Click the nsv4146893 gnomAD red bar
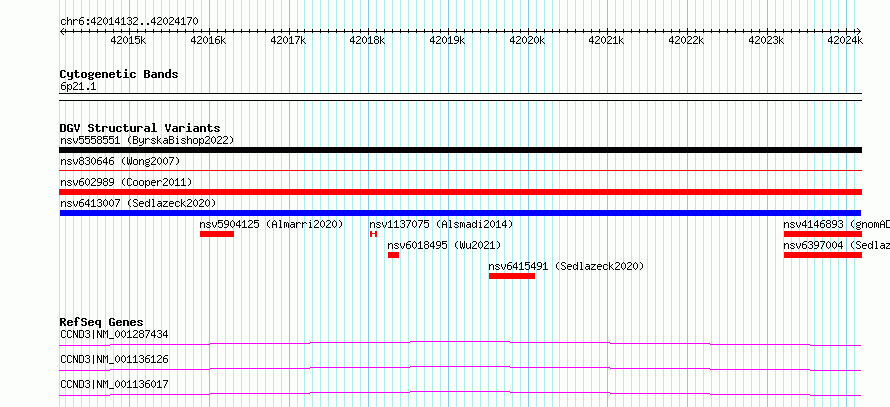The image size is (890, 407). click(823, 234)
